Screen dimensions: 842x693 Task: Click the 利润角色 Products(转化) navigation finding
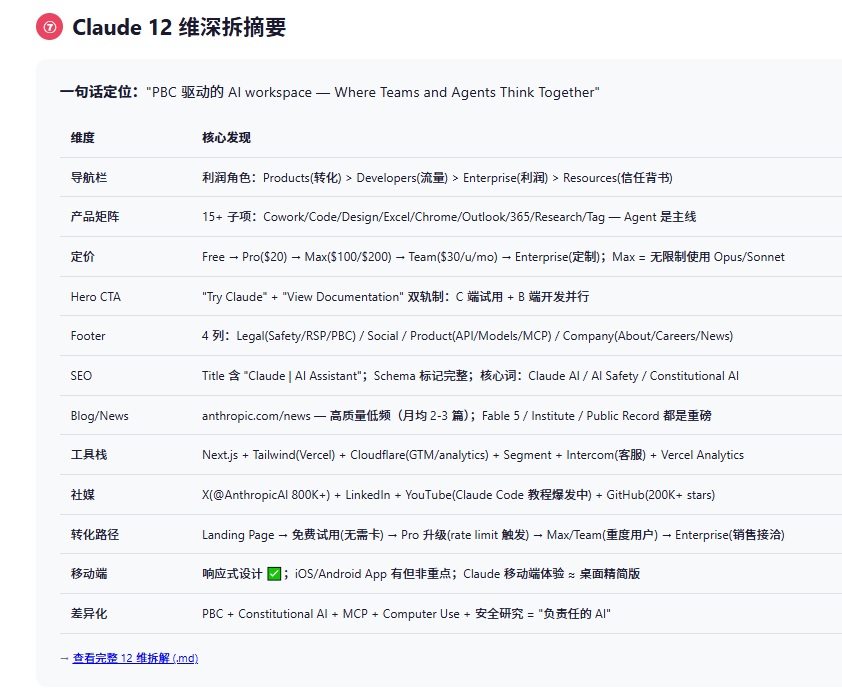[x=437, y=178]
